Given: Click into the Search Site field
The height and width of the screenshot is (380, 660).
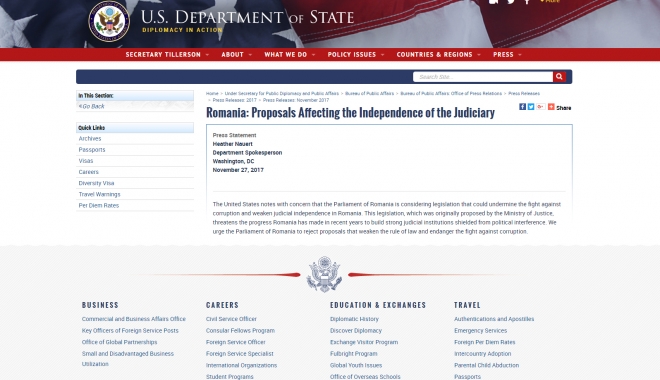Looking at the screenshot, I should (x=483, y=77).
